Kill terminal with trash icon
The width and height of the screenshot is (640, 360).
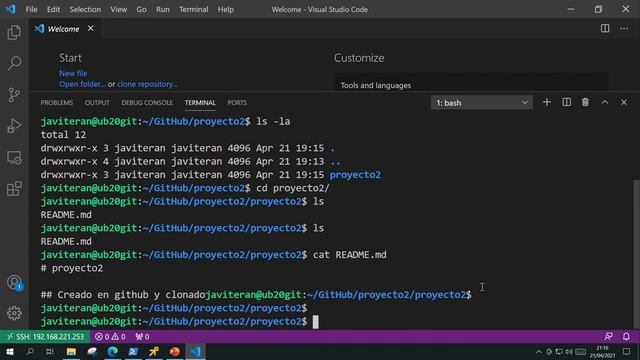[x=585, y=102]
